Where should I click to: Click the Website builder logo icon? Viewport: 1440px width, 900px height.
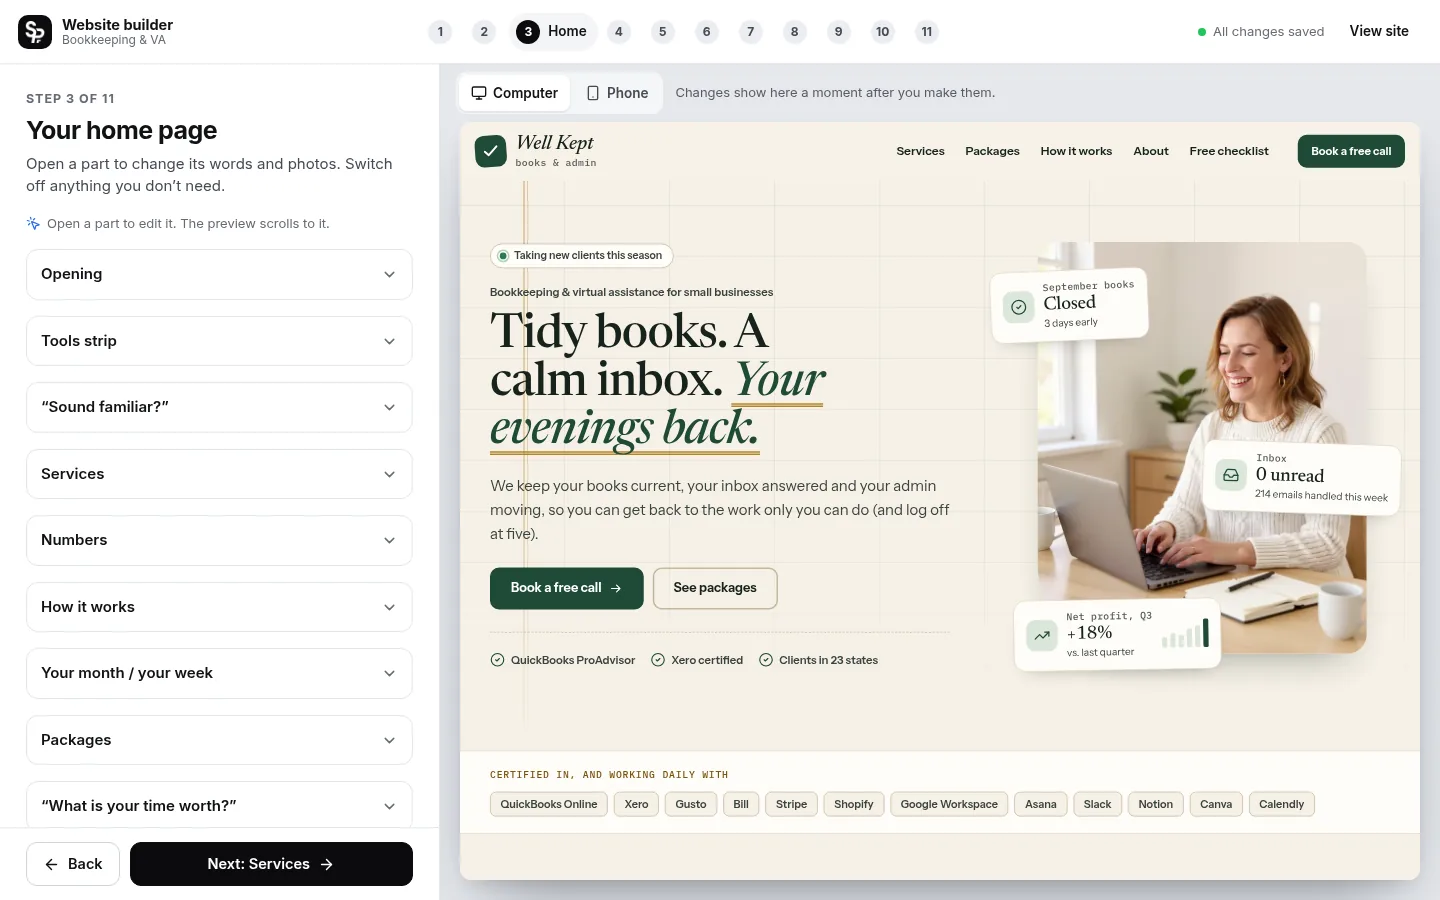[x=35, y=32]
